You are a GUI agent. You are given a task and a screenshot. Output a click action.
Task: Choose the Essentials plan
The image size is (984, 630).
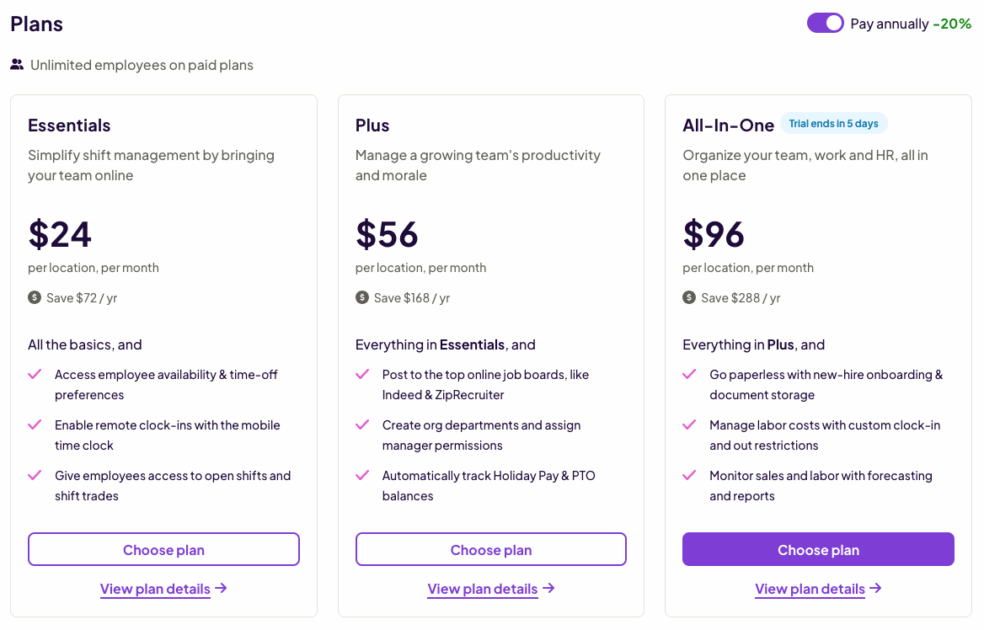click(163, 549)
